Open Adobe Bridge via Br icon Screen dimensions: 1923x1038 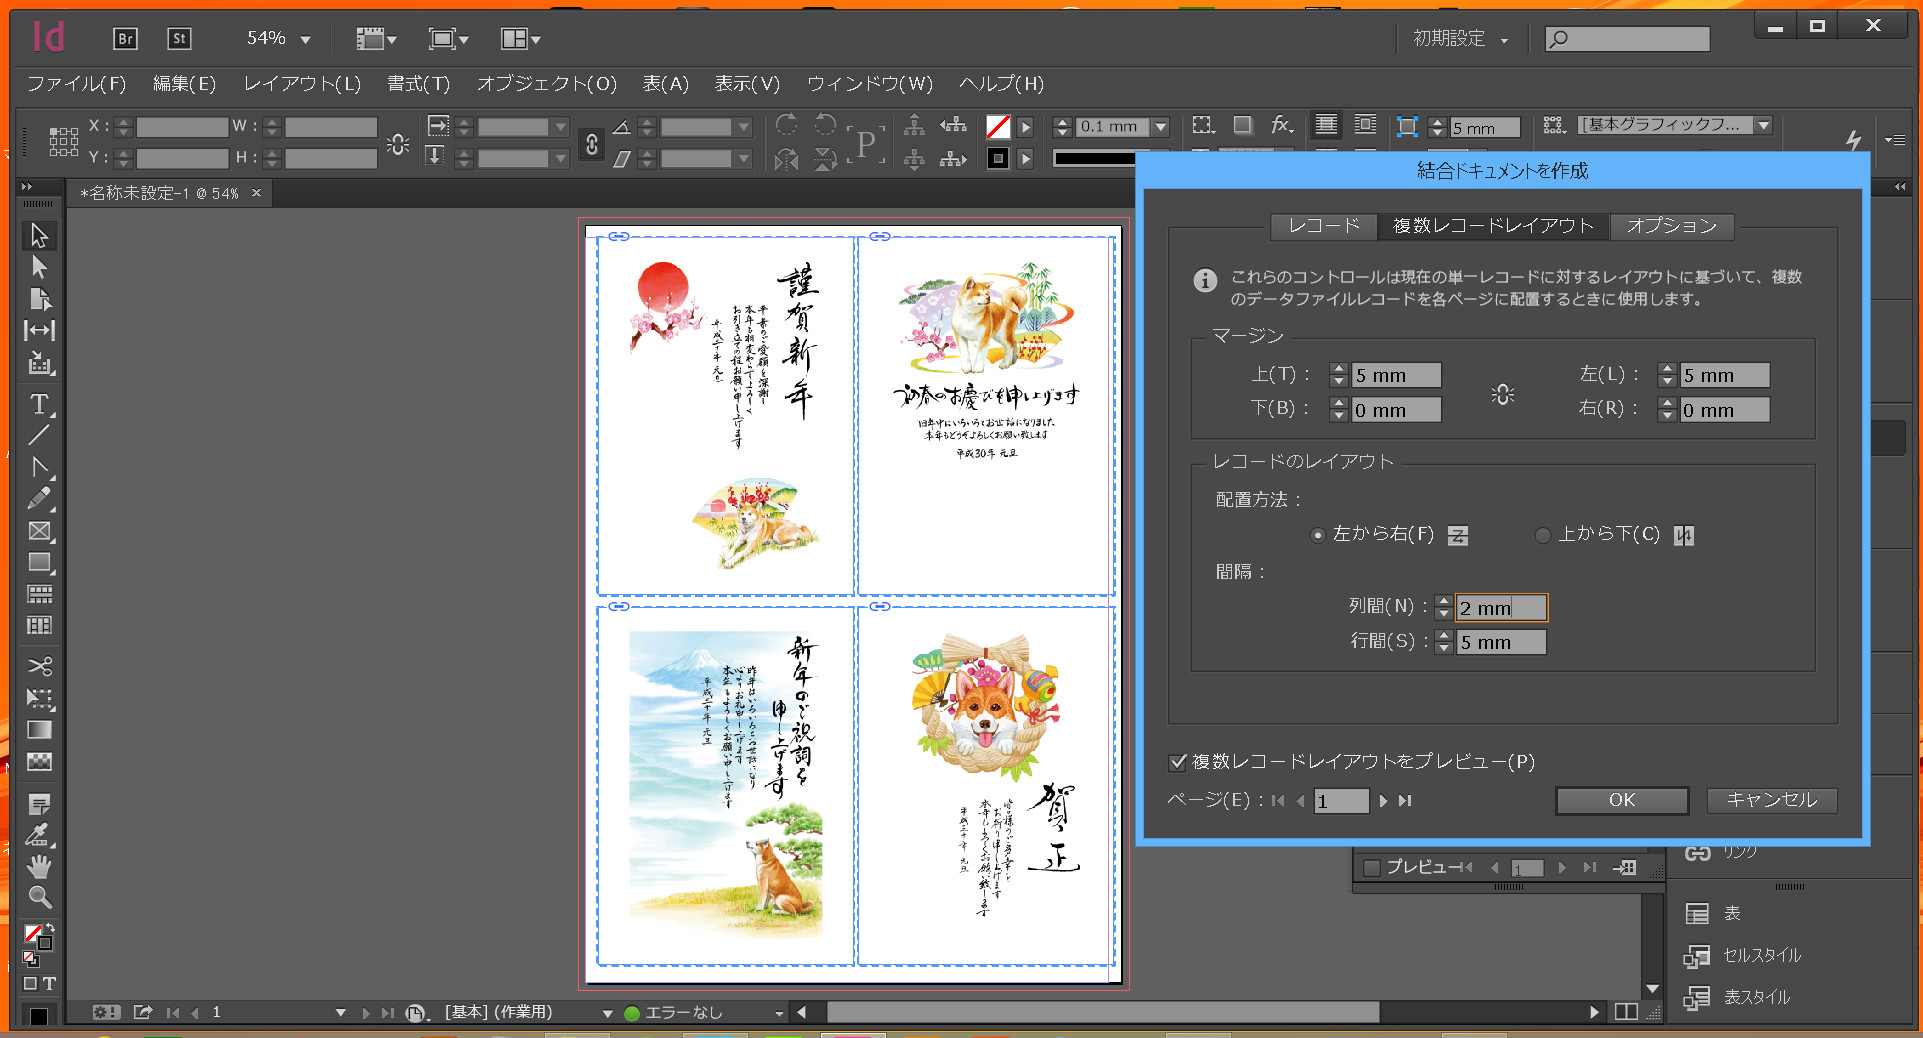coord(125,38)
